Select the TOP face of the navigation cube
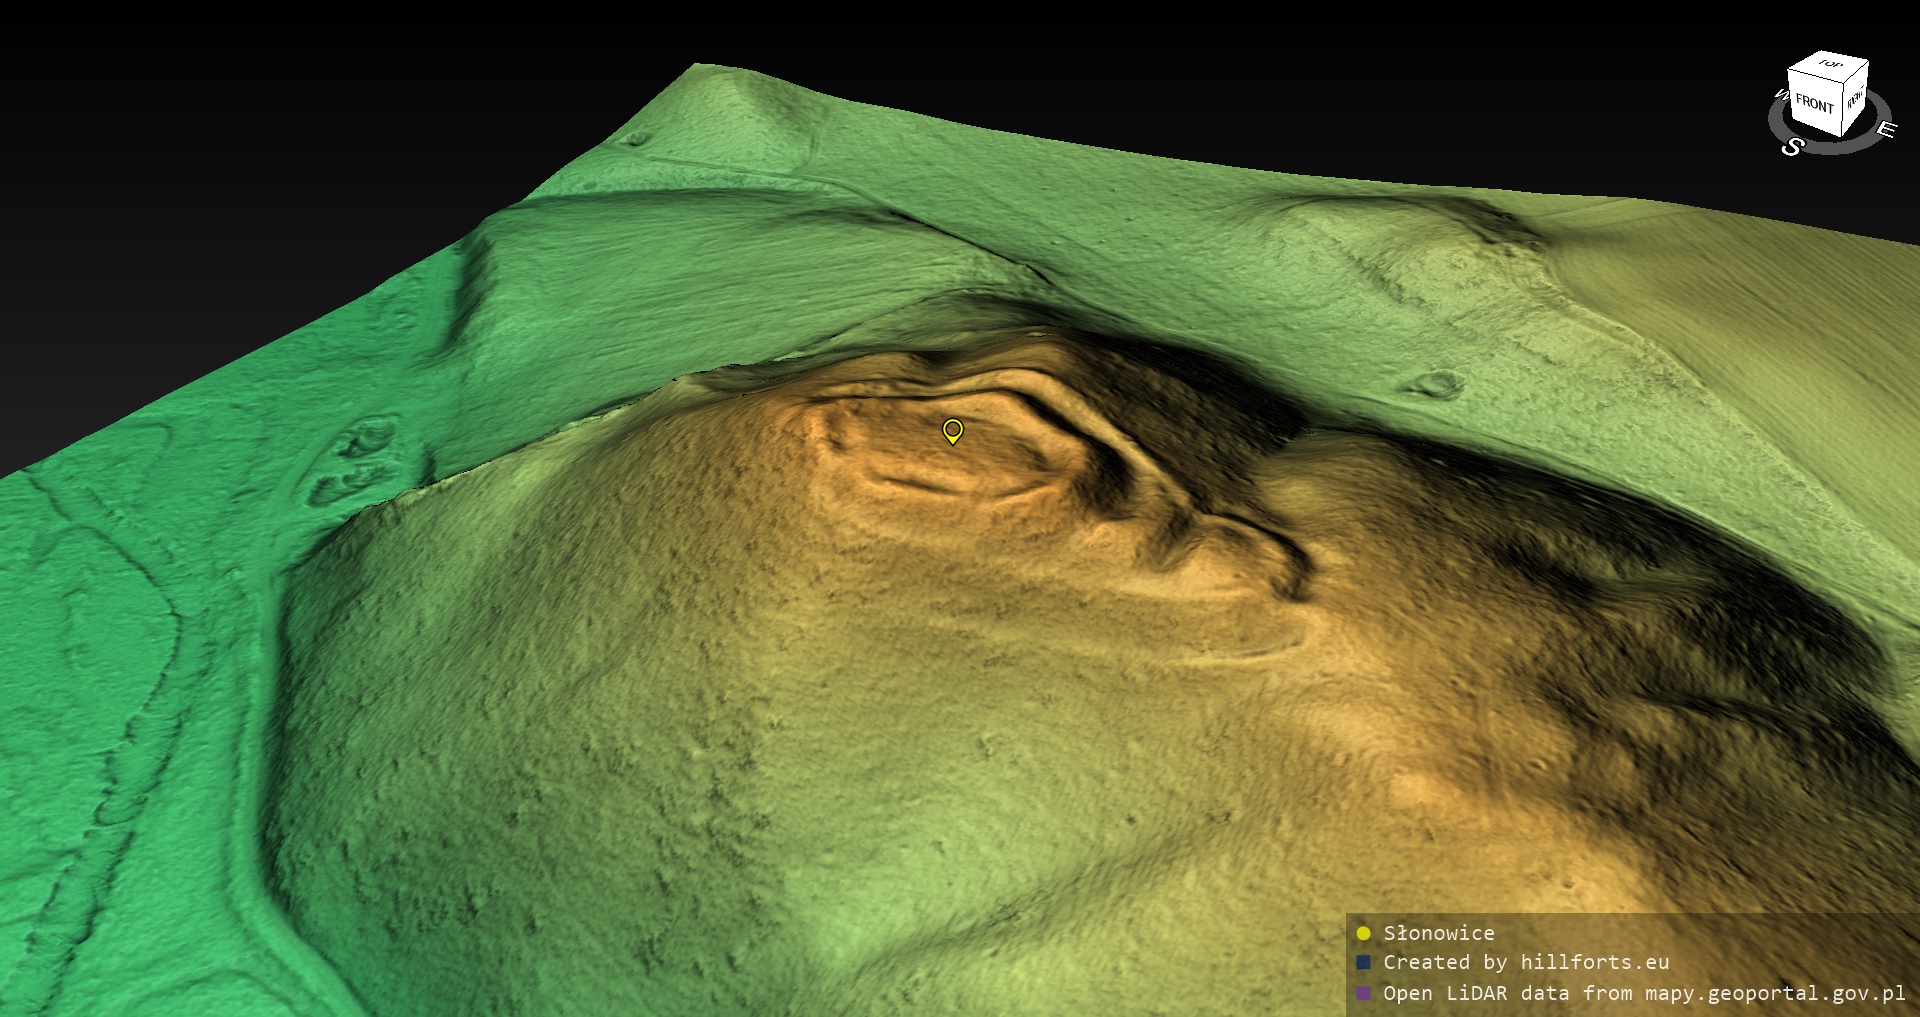Viewport: 1920px width, 1017px height. click(x=1830, y=65)
